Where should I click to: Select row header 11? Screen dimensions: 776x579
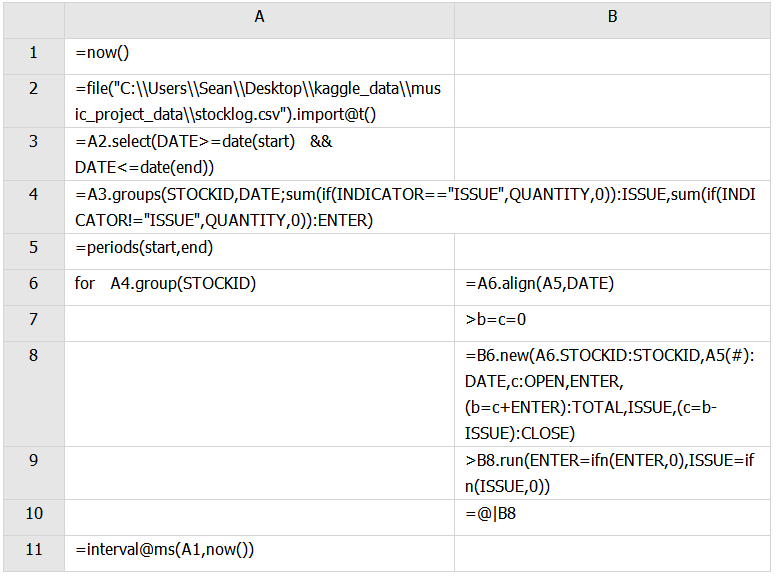pos(34,553)
